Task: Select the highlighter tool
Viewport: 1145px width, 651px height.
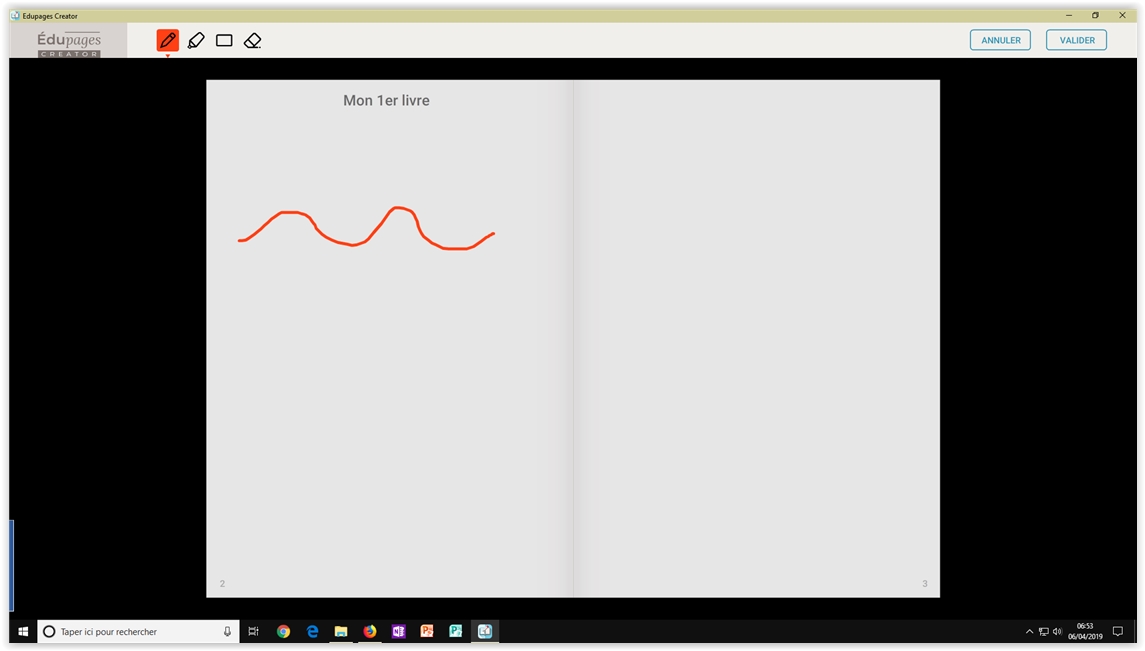Action: point(196,40)
